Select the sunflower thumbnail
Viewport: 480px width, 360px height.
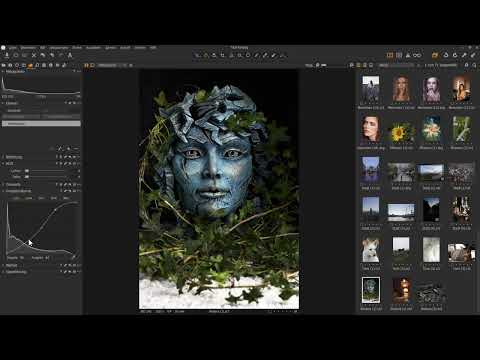[x=401, y=131]
